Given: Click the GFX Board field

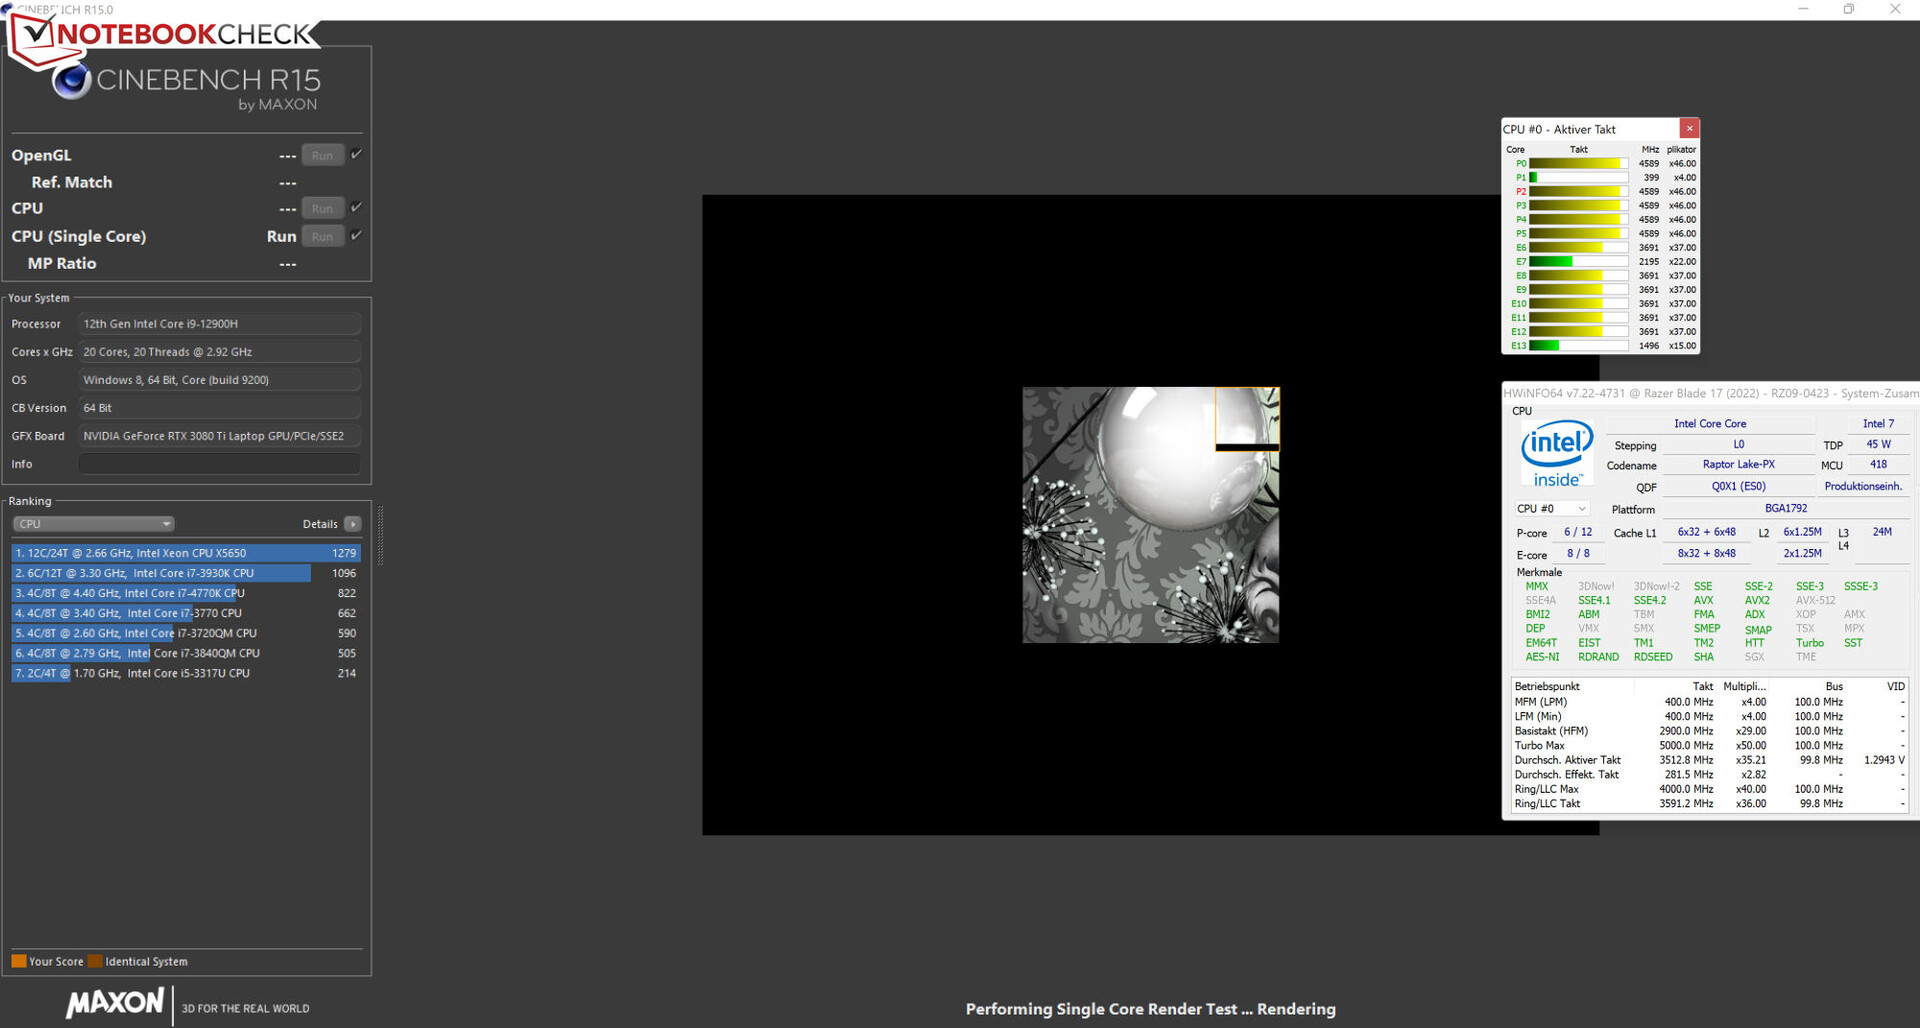Looking at the screenshot, I should click(x=219, y=436).
